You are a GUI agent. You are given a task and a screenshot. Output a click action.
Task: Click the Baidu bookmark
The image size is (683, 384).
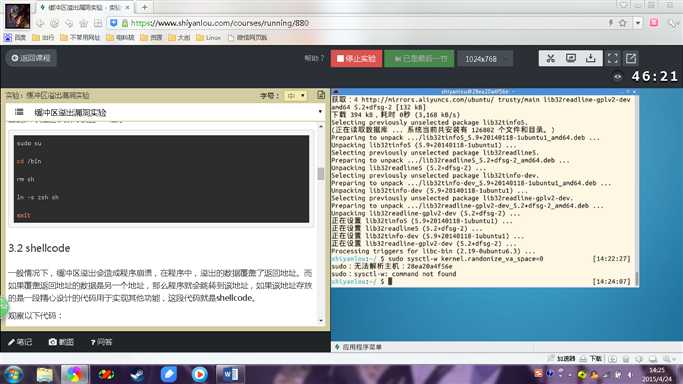point(15,37)
